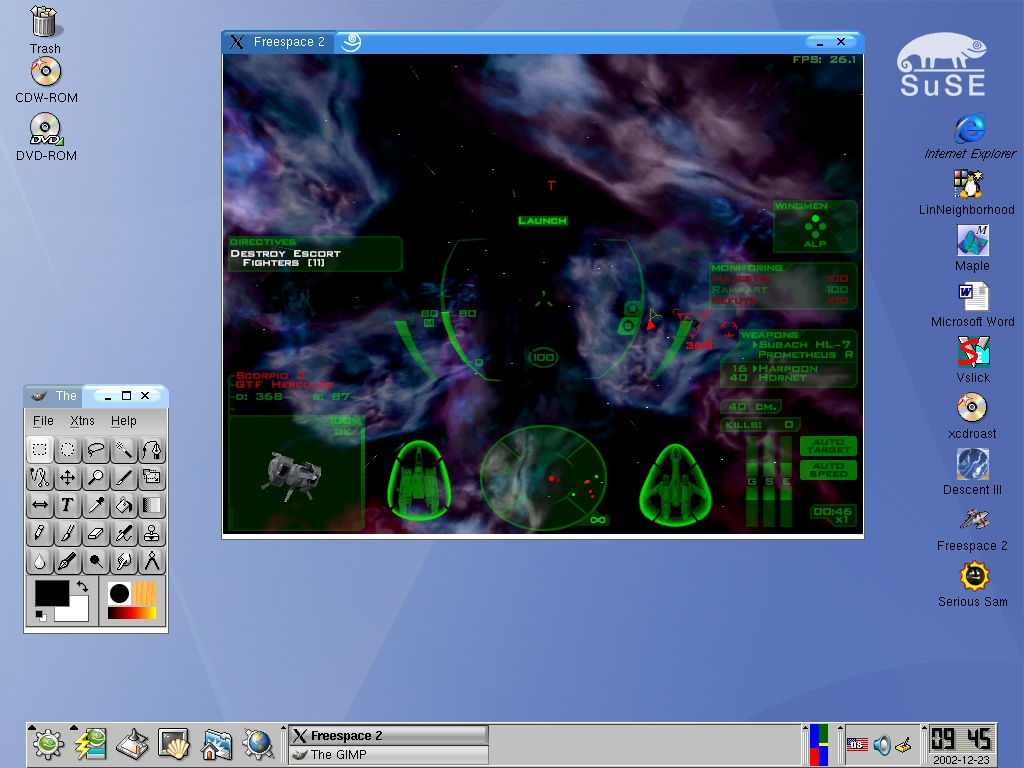Image resolution: width=1024 pixels, height=768 pixels.
Task: Activate the Eraser tool
Action: pos(96,534)
